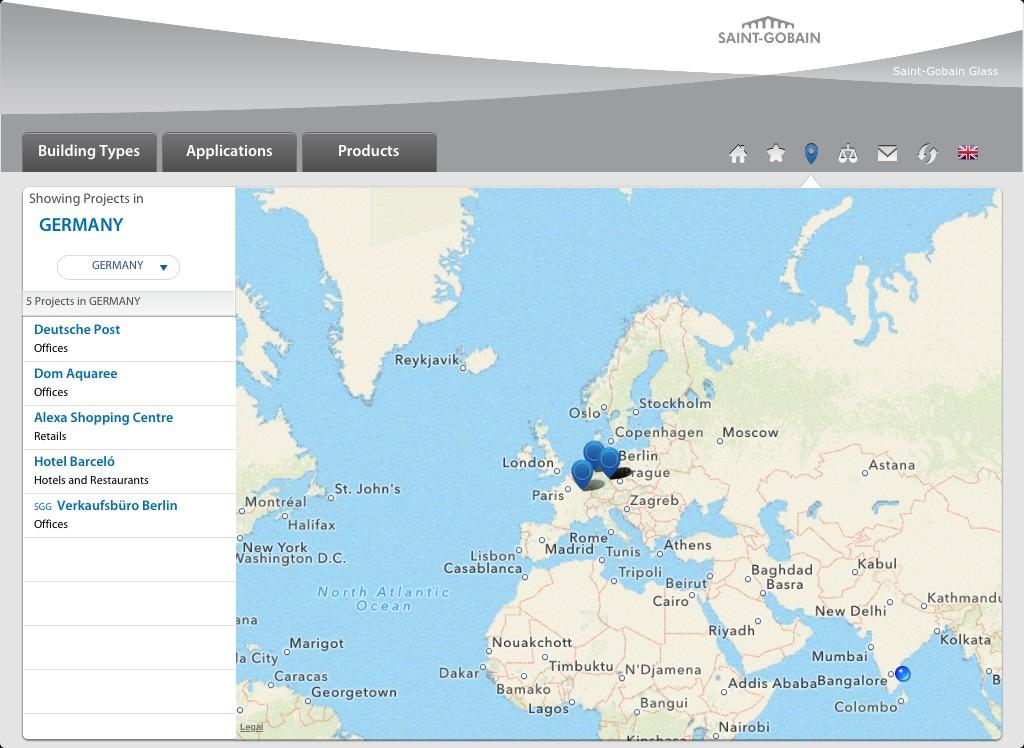Click the Copenhagen label on map
This screenshot has width=1024, height=748.
click(659, 432)
